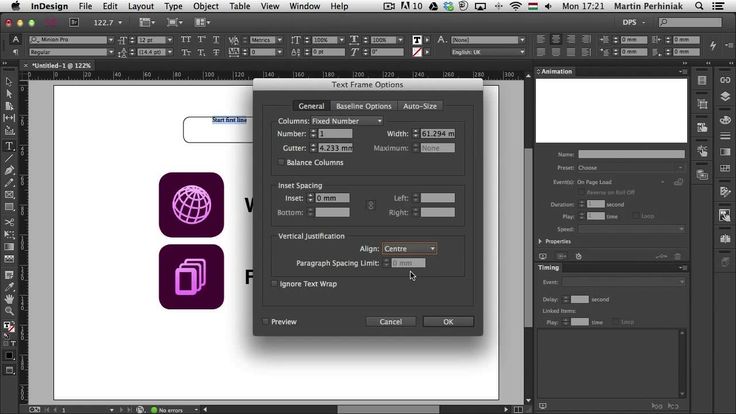Select the Pen tool
The height and width of the screenshot is (414, 736).
tap(9, 170)
